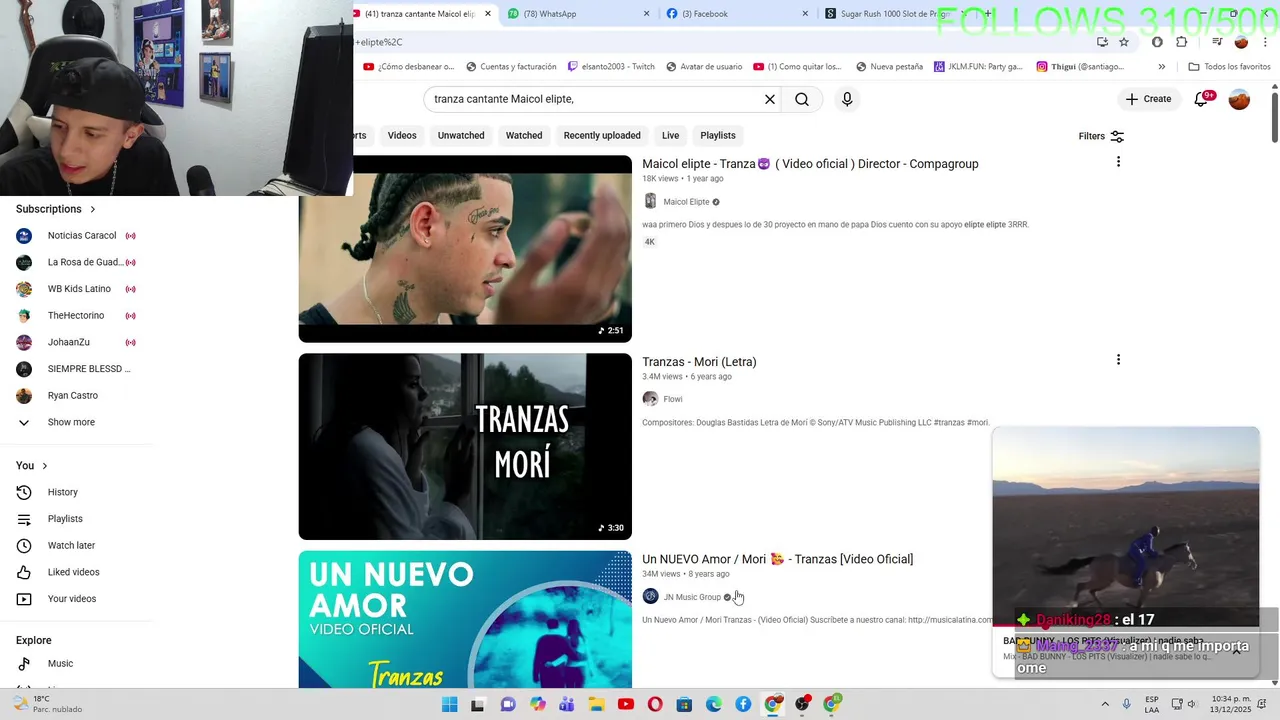Play TRANZAS MORÍ lyric video thumbnail
Screen dimensions: 1280x720
[465, 446]
